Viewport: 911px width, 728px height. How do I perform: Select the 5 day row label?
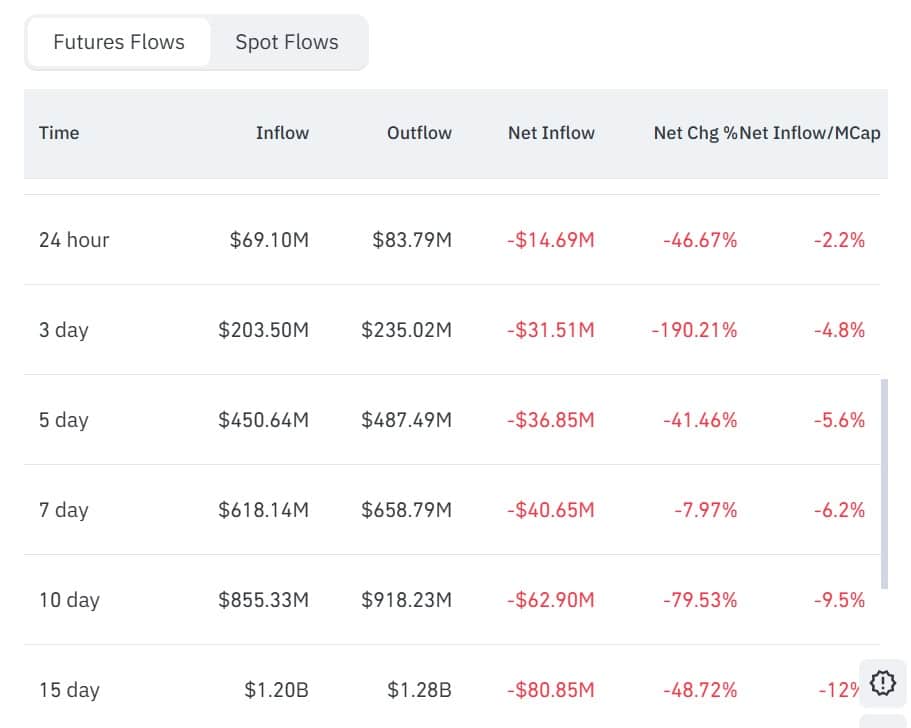pyautogui.click(x=64, y=420)
